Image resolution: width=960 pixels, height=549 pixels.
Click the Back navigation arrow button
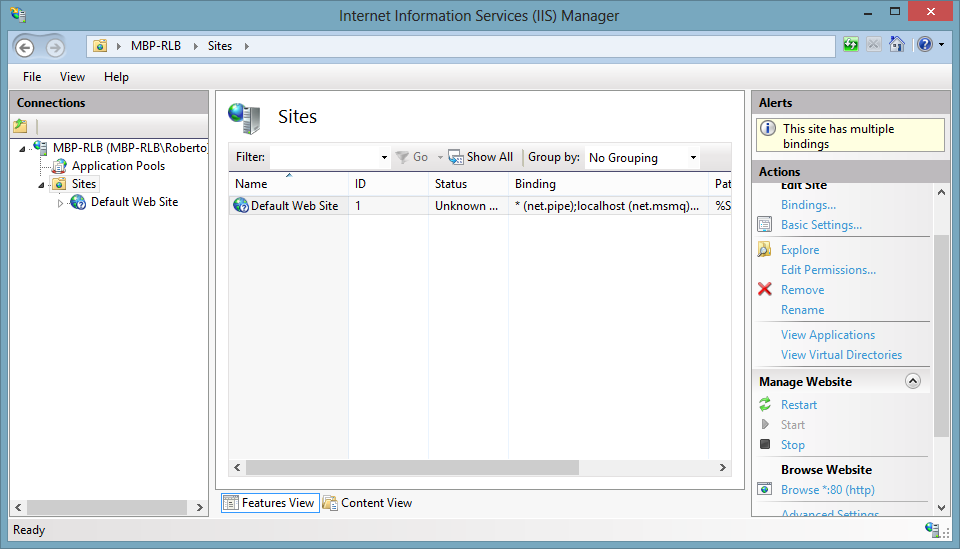[25, 47]
